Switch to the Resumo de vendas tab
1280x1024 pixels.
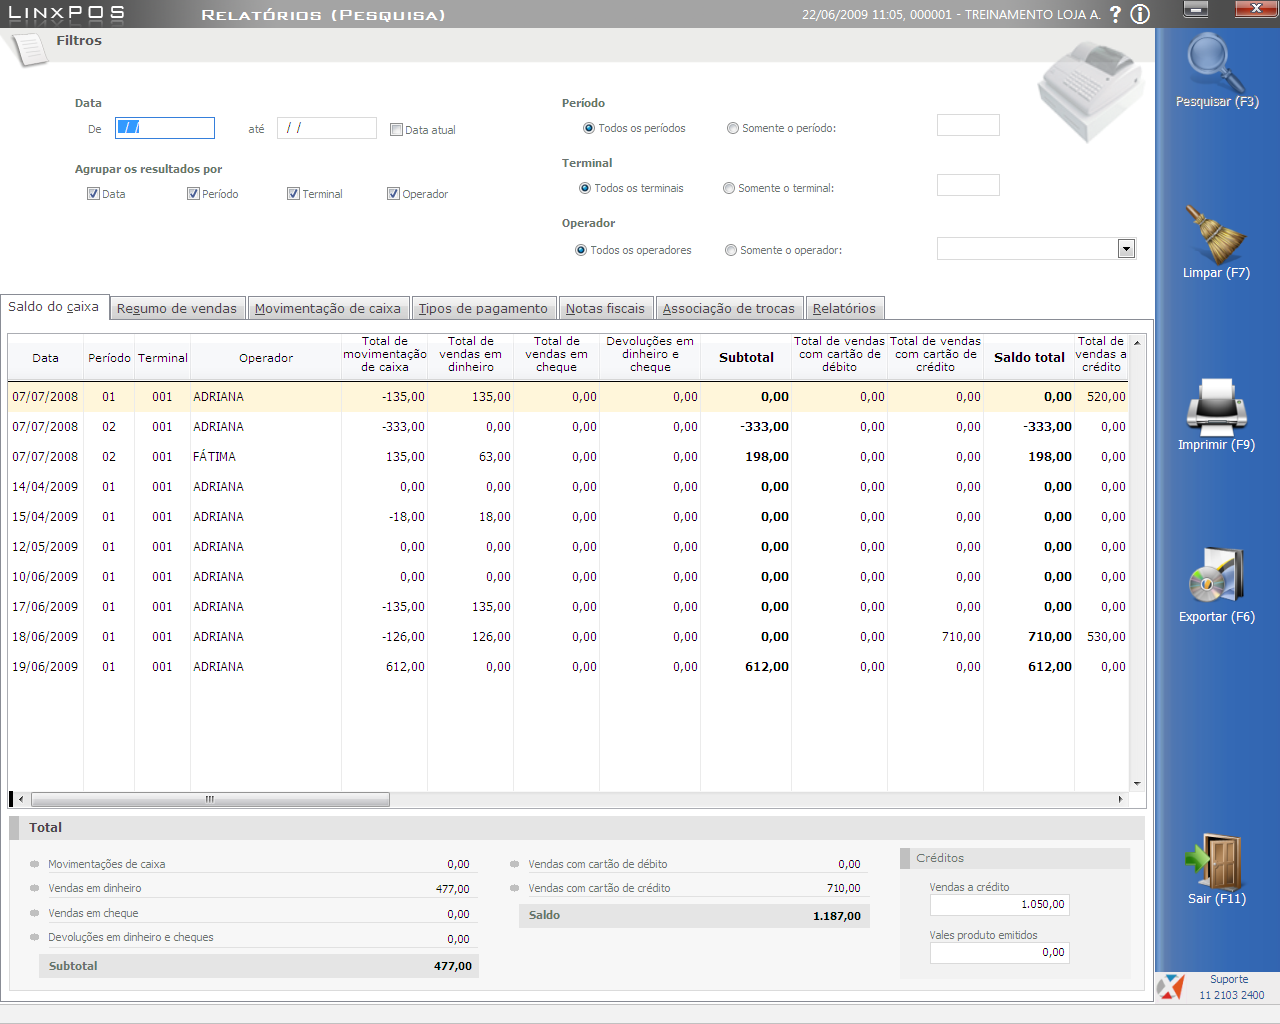pyautogui.click(x=177, y=309)
